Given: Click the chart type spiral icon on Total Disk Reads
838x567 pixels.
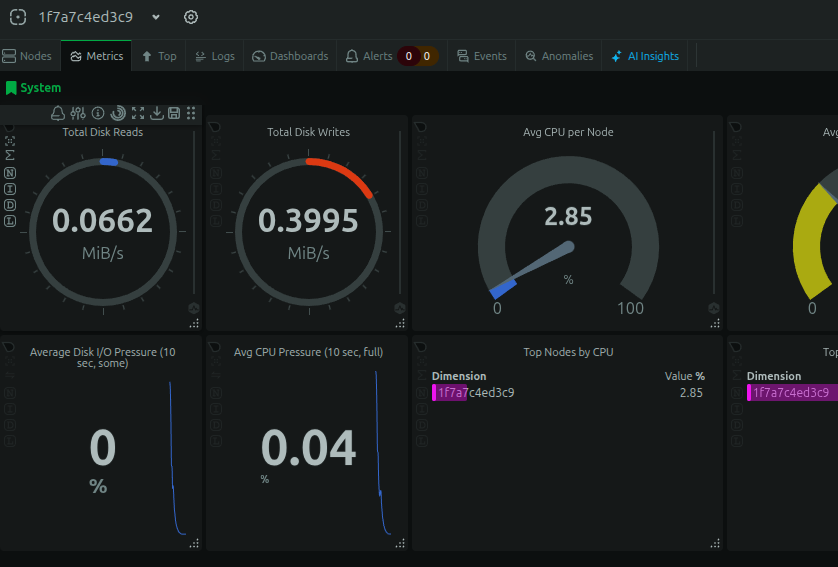Looking at the screenshot, I should 118,113.
